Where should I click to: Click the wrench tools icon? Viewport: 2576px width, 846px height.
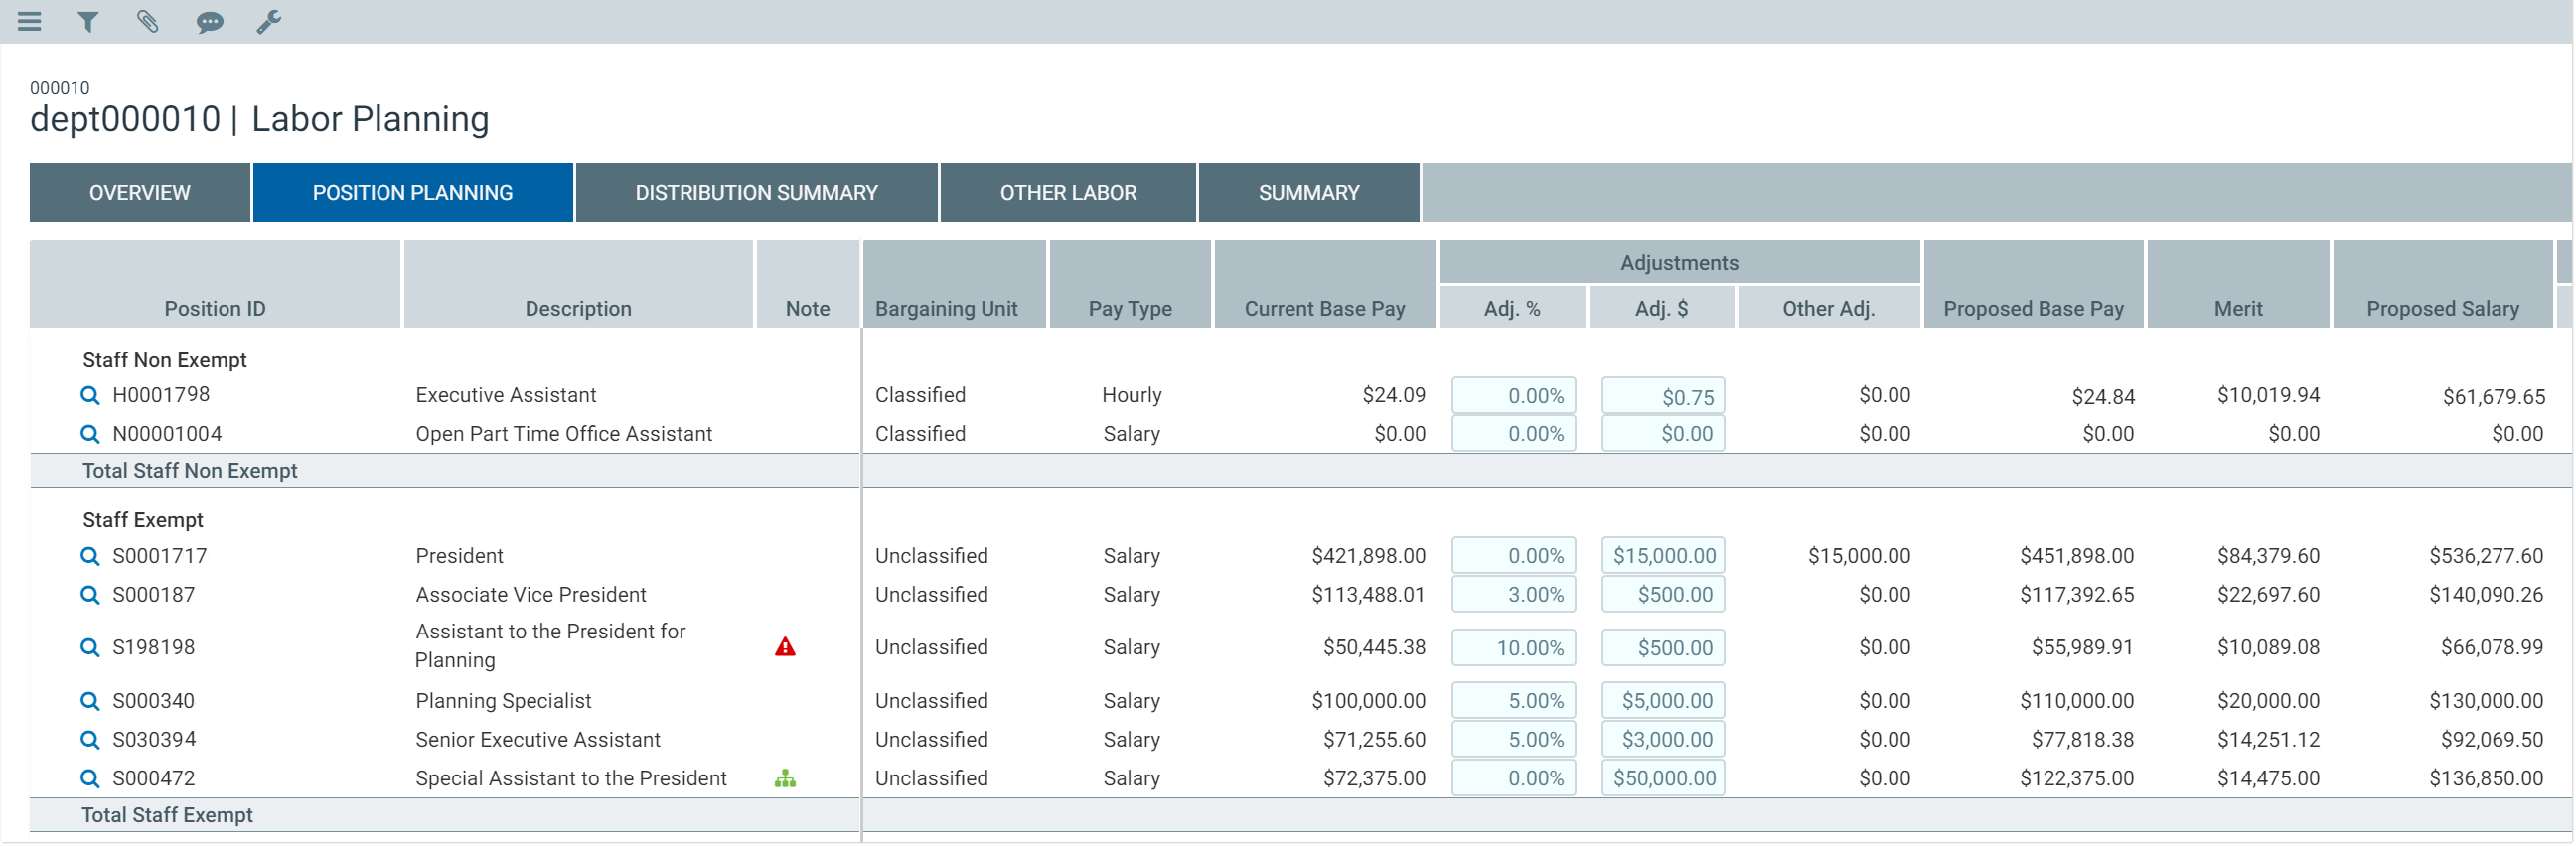click(x=268, y=21)
